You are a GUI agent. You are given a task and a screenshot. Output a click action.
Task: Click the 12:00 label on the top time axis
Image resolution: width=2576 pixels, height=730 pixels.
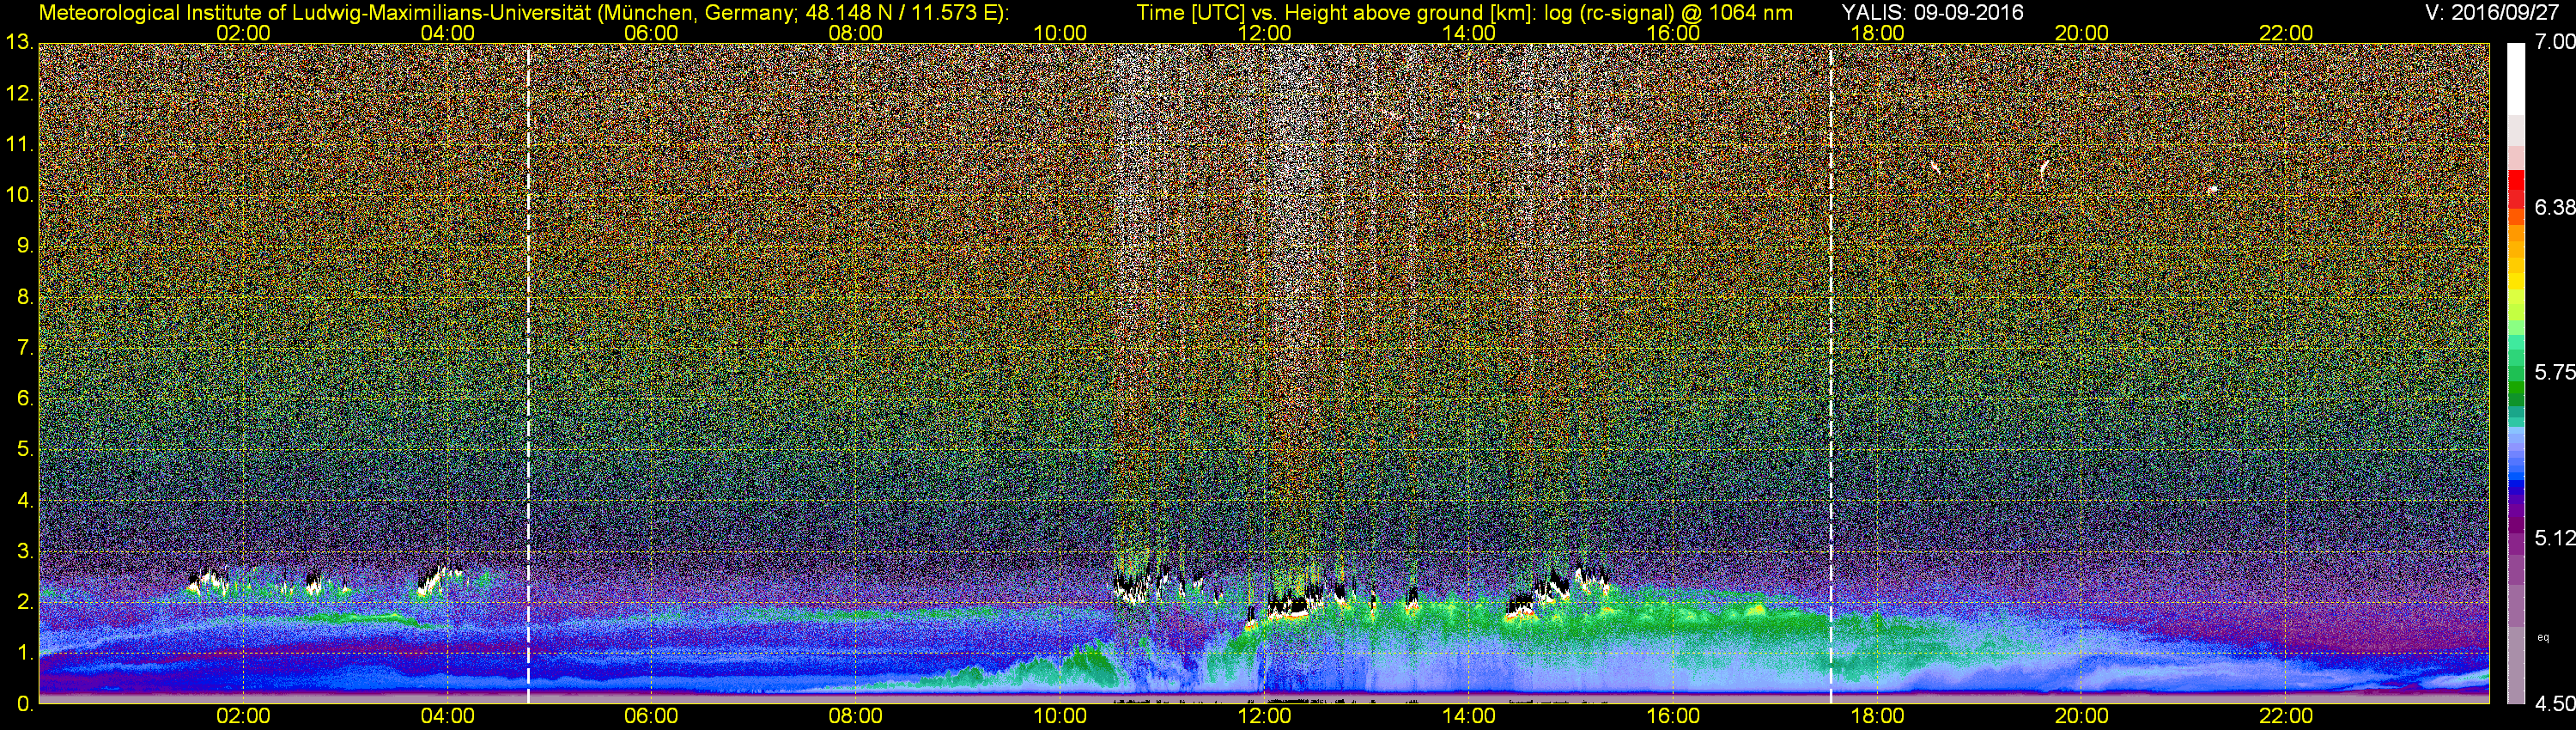pos(1264,33)
